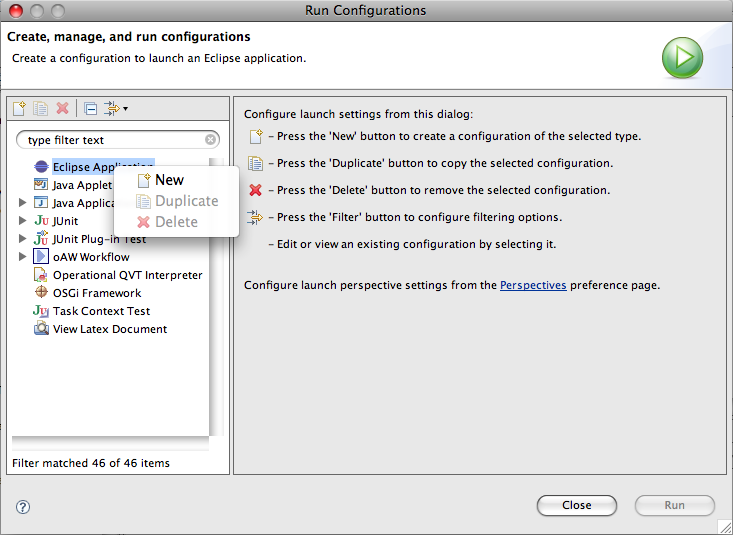Expand the Java Application node
This screenshot has width=733, height=535.
pos(22,202)
